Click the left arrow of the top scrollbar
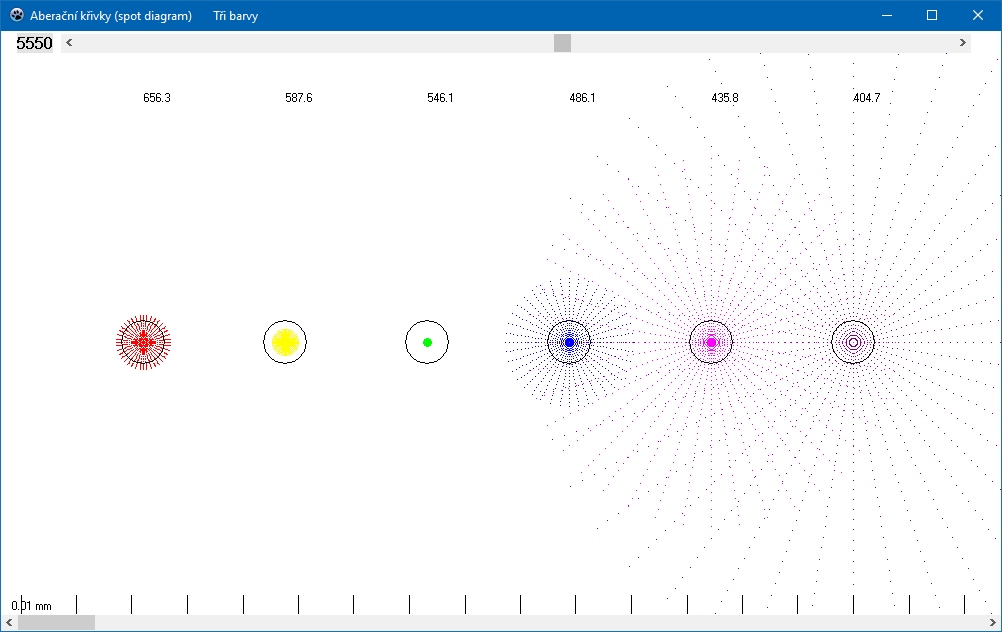The image size is (1002, 632). [69, 43]
